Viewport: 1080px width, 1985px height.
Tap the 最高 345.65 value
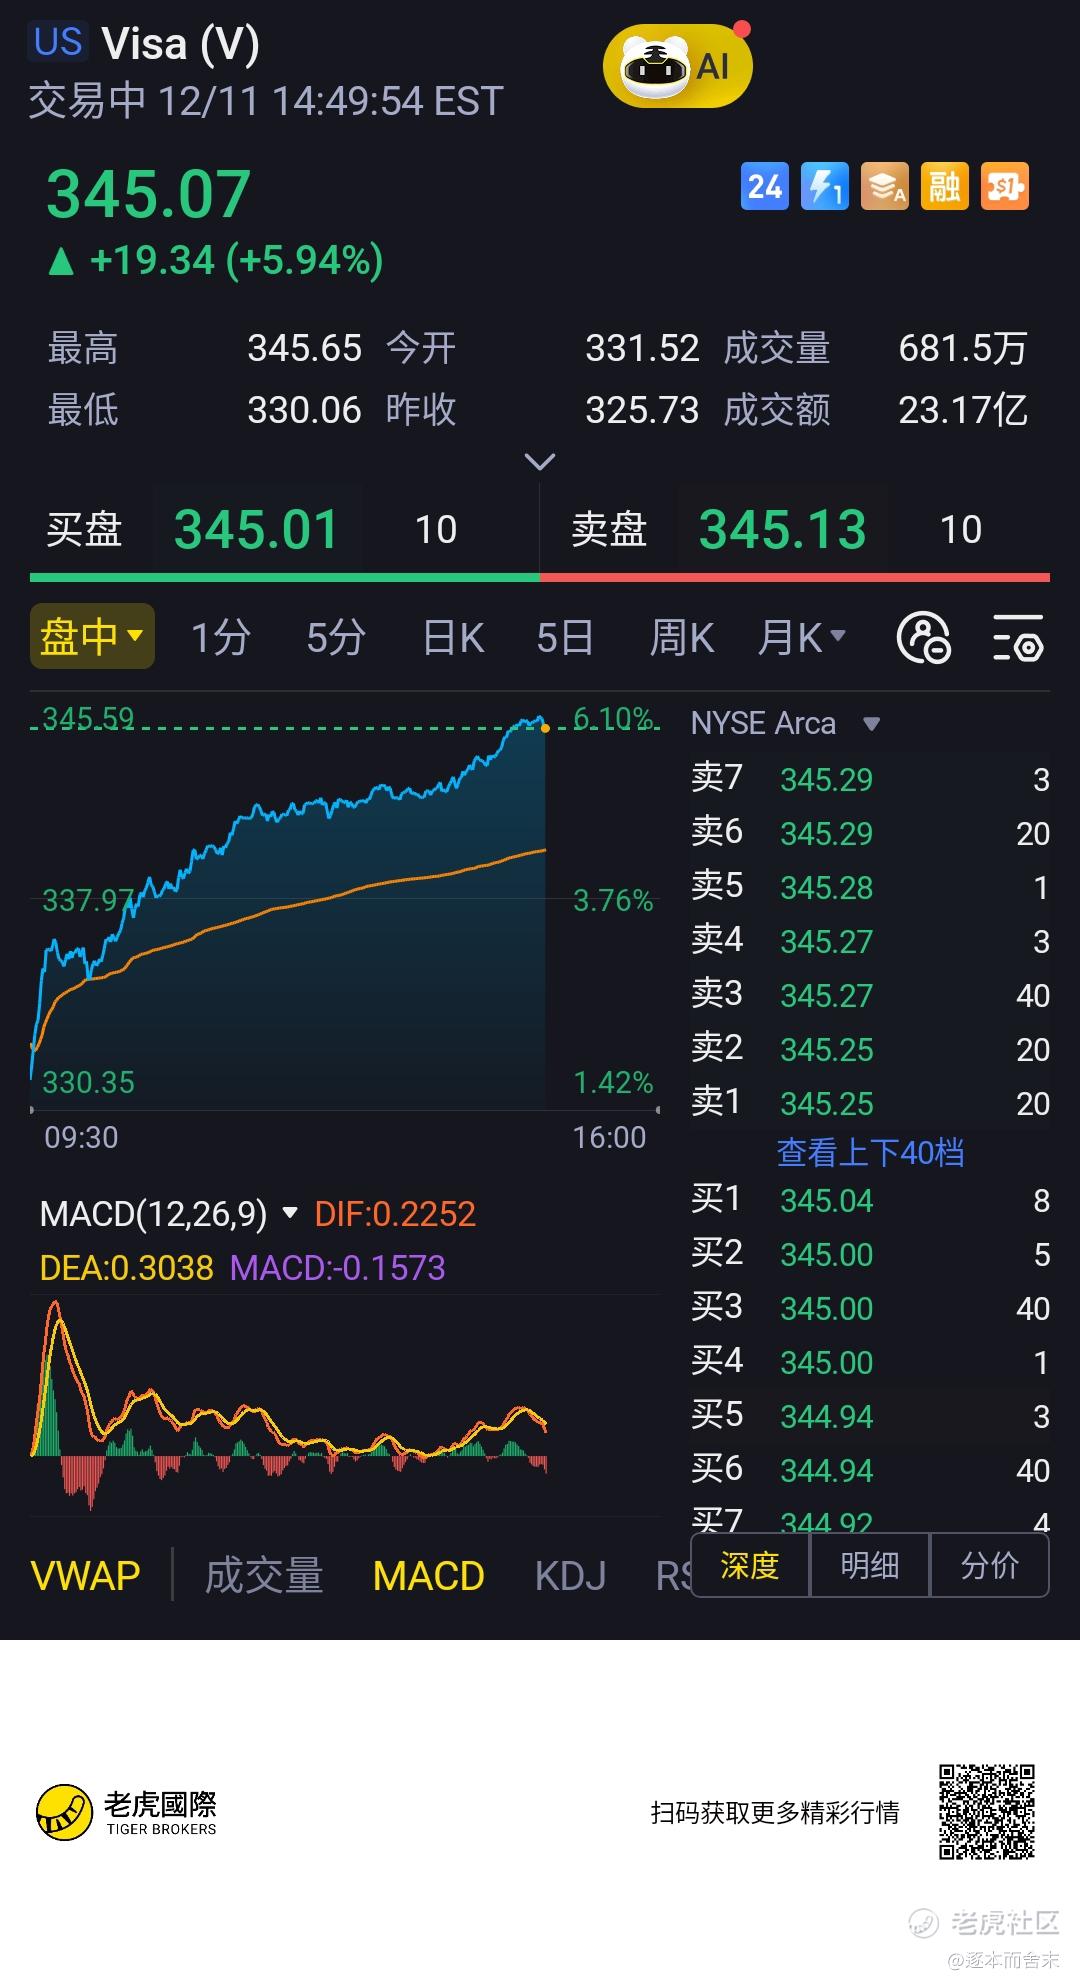(304, 348)
